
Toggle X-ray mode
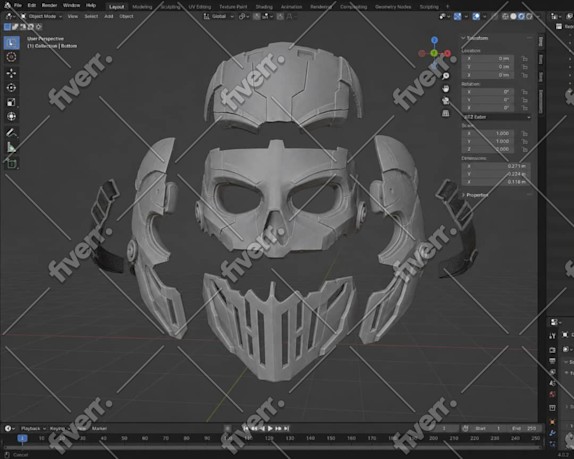(495, 16)
